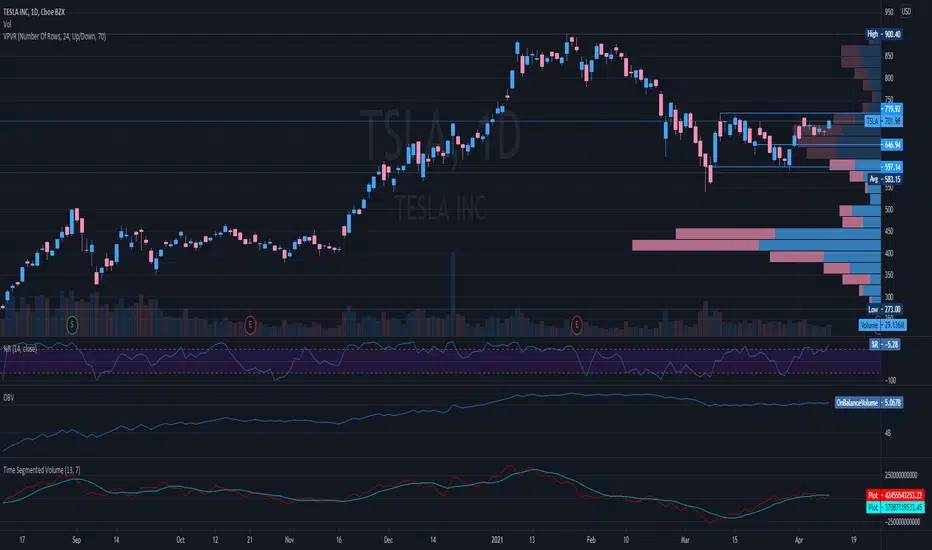Click the Avg 583.15 label
The image size is (932, 550).
[885, 180]
